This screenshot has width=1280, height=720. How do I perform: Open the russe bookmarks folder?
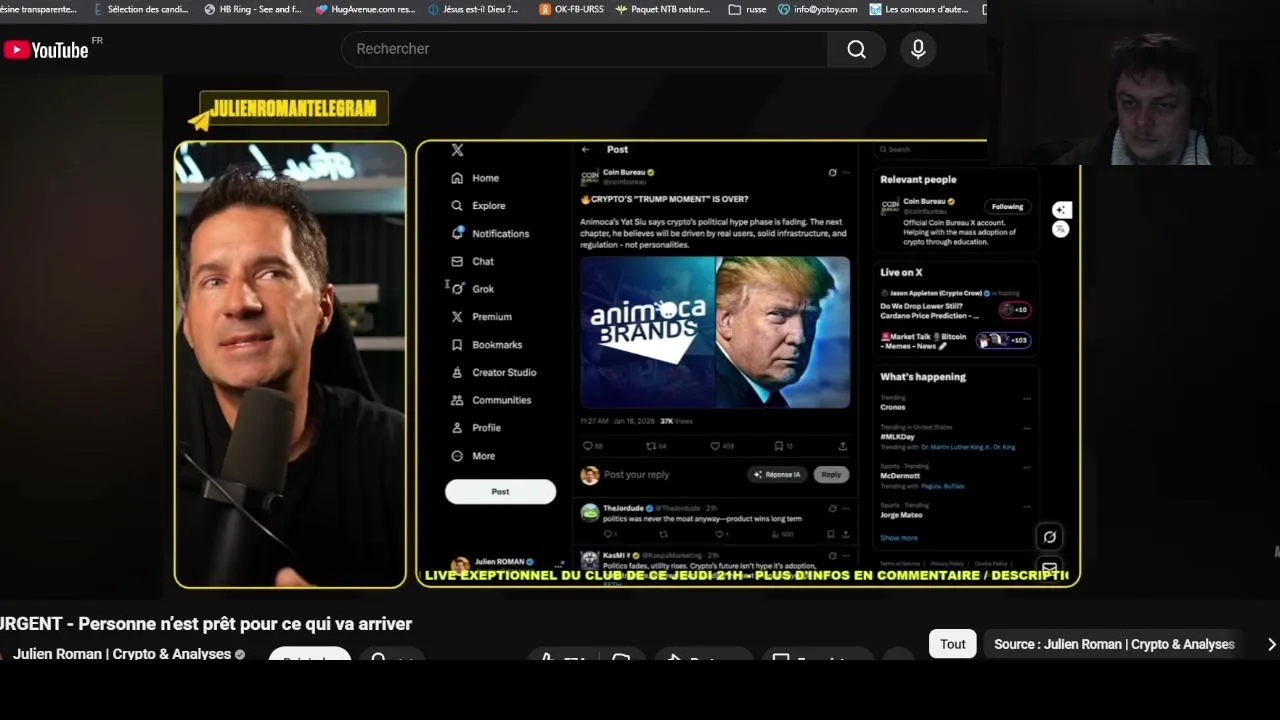[748, 9]
